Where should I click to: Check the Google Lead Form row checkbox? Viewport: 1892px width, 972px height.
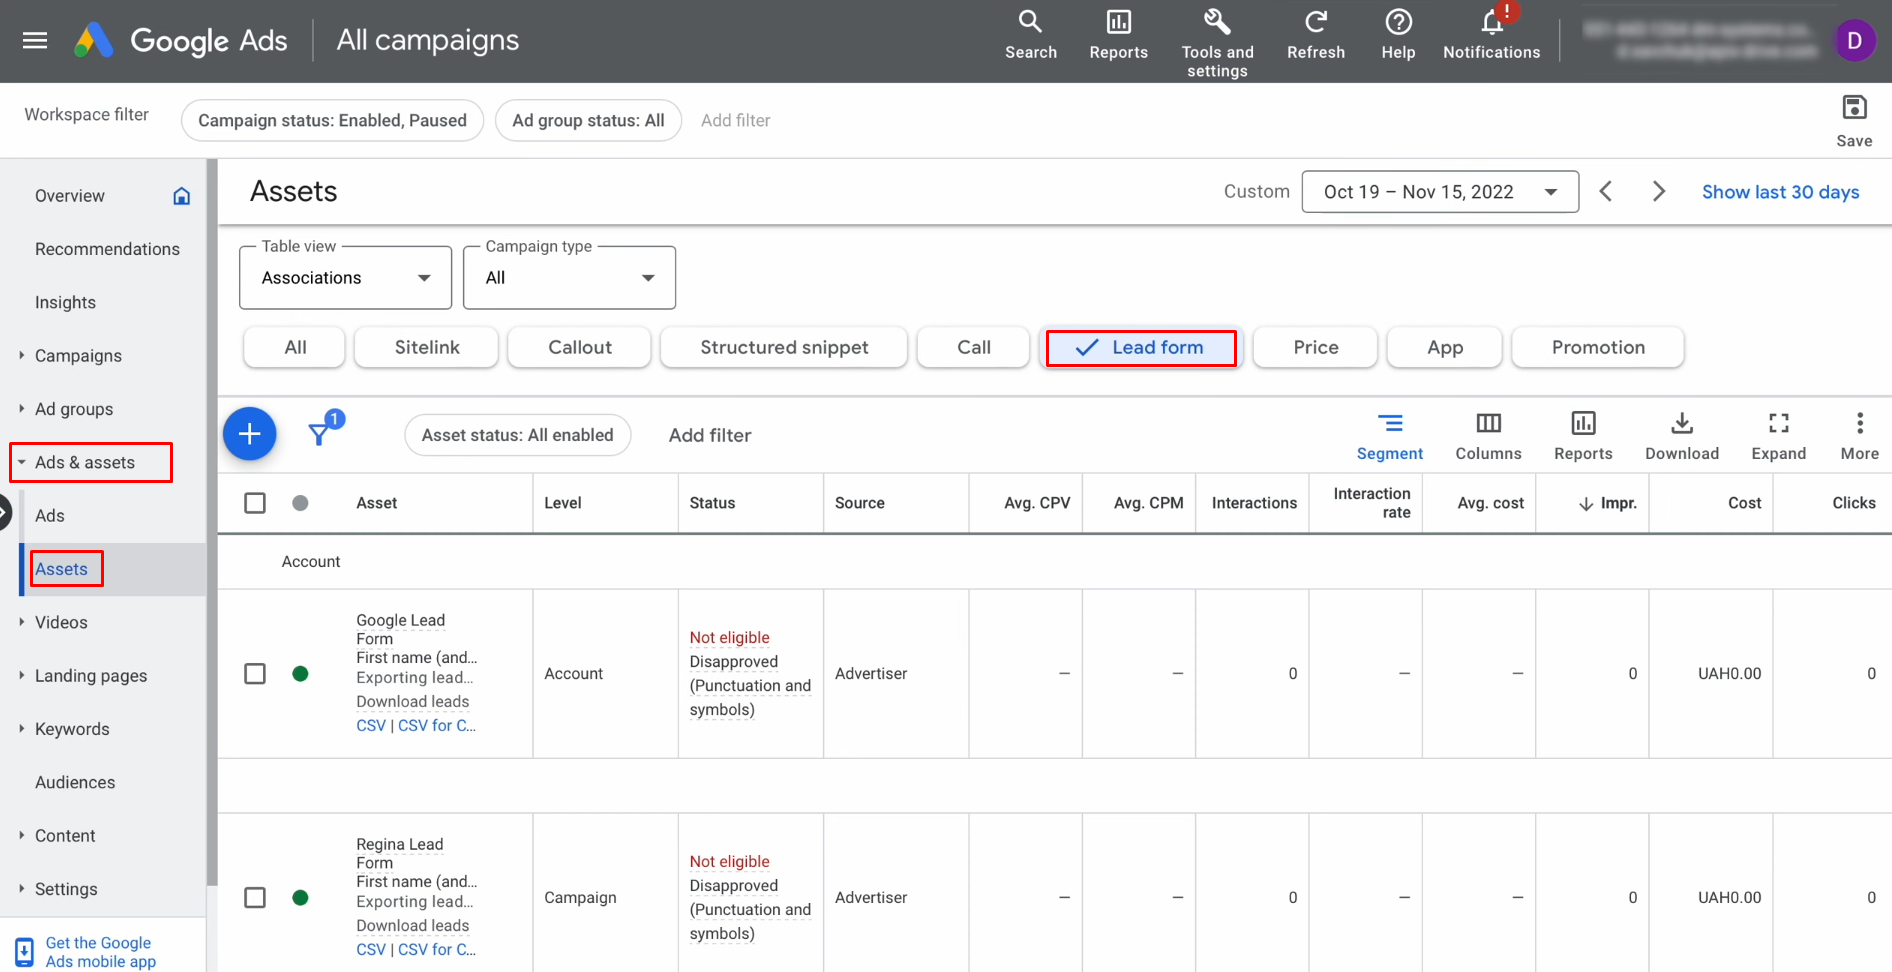point(255,674)
